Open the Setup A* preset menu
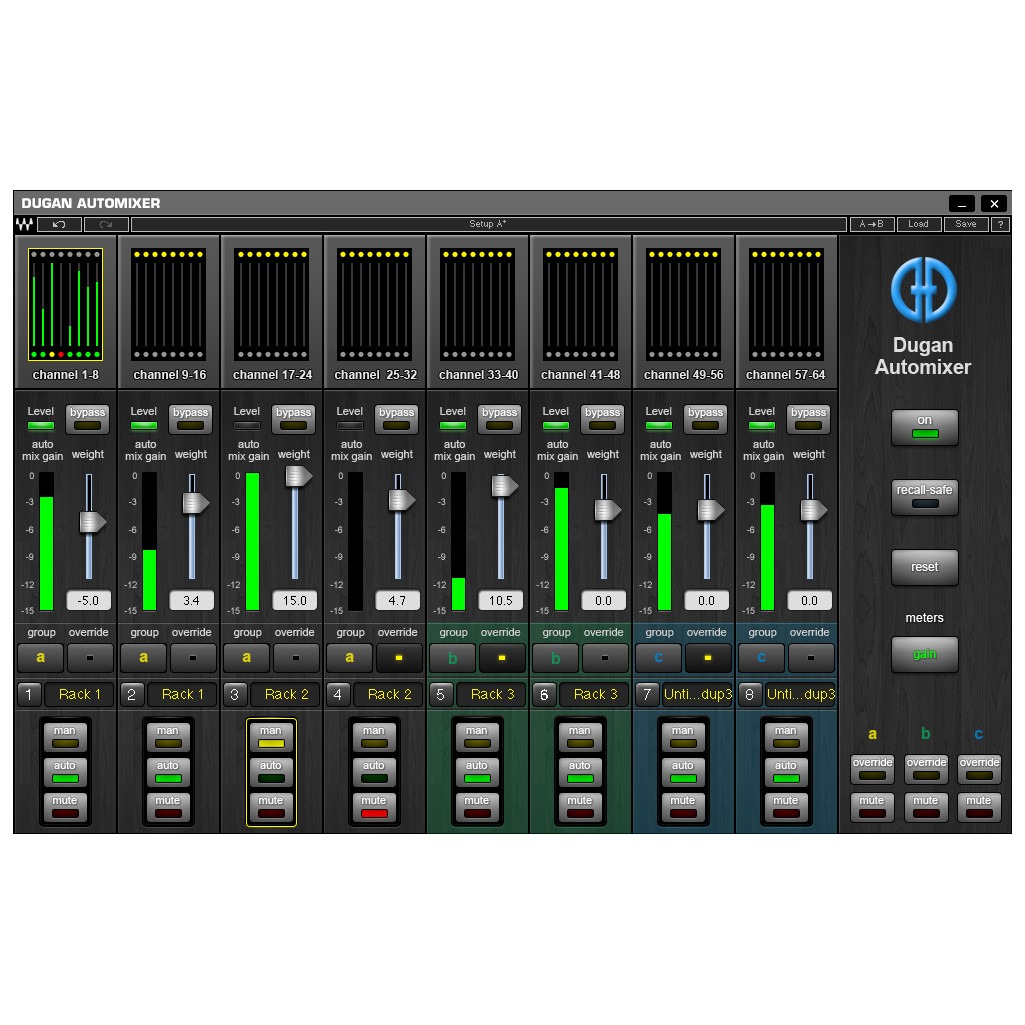1025x1025 pixels. coord(488,225)
